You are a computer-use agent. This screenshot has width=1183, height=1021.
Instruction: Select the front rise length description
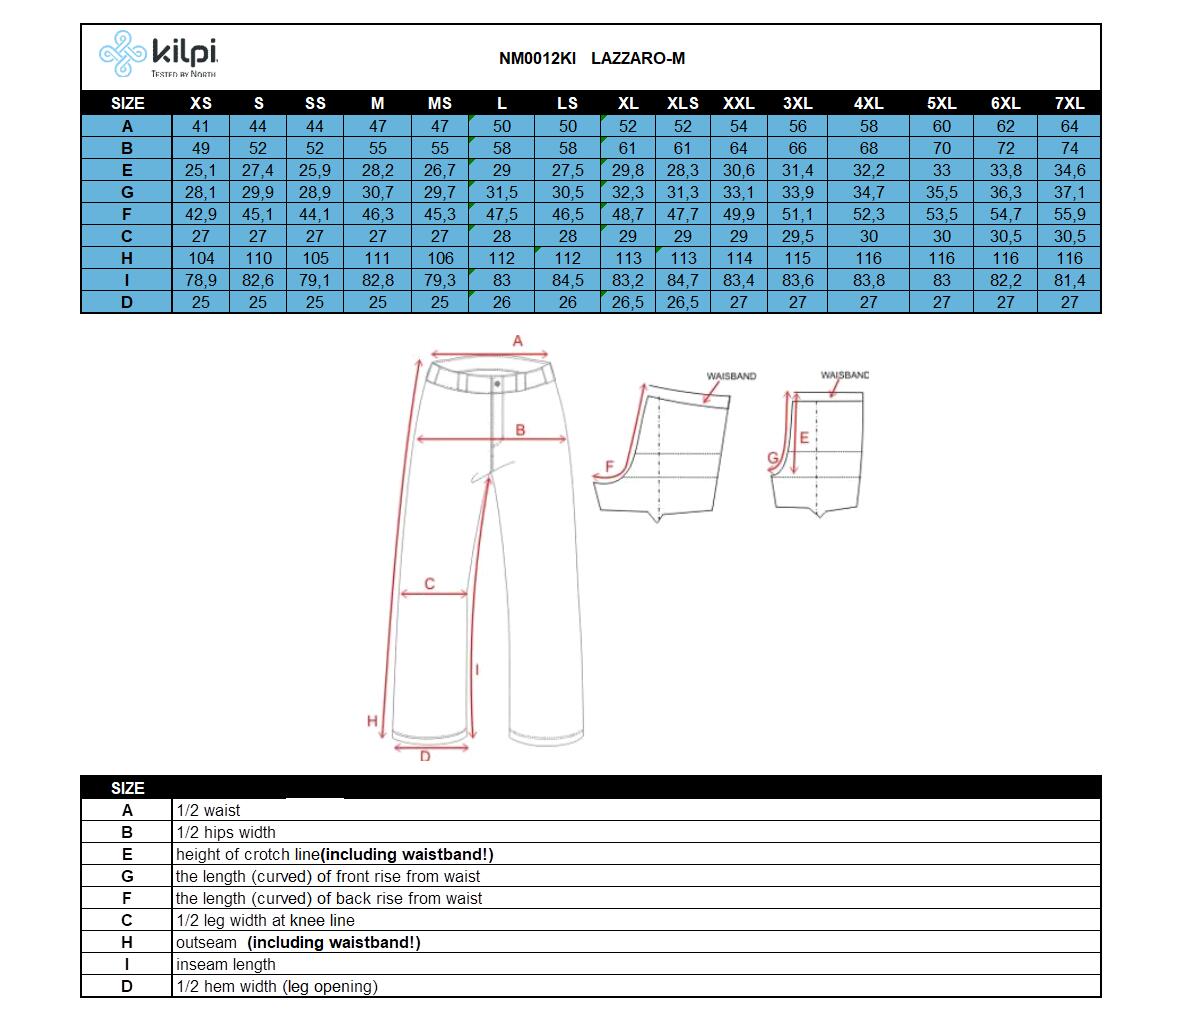point(327,876)
